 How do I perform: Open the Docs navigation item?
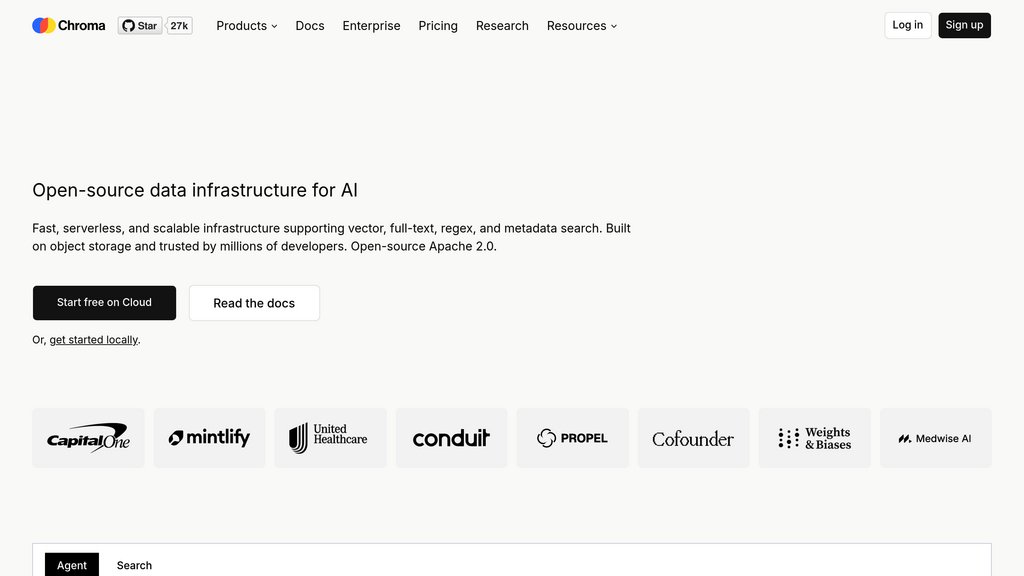[x=310, y=26]
